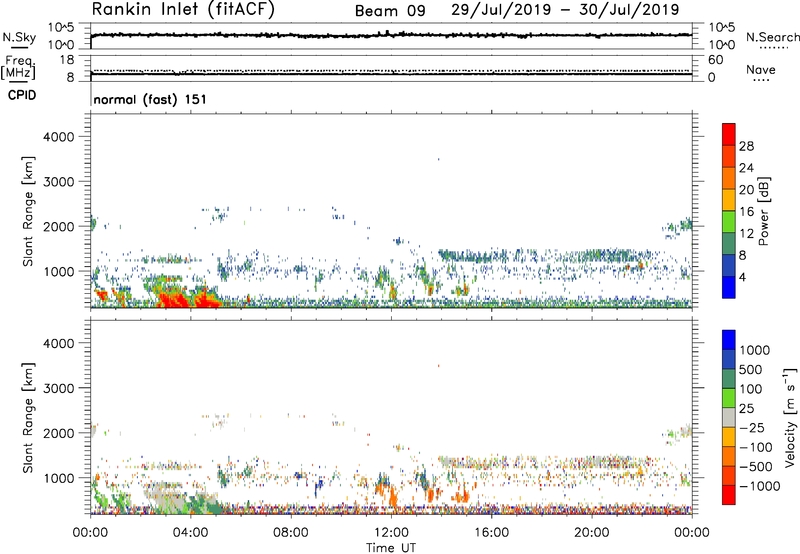Click the red top segment of Power colorbar
The height and width of the screenshot is (554, 800).
[x=729, y=135]
